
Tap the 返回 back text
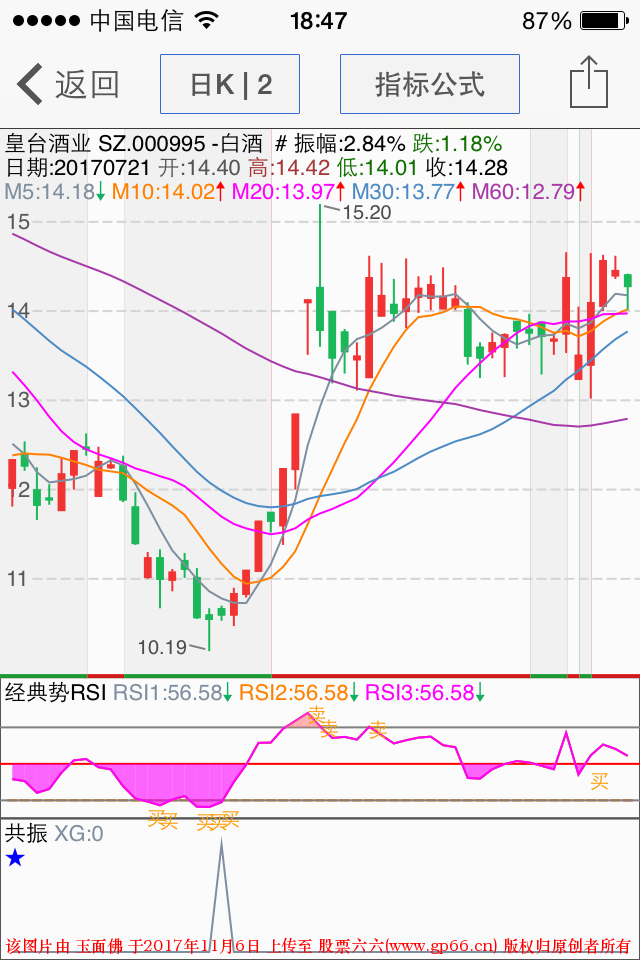pos(87,84)
